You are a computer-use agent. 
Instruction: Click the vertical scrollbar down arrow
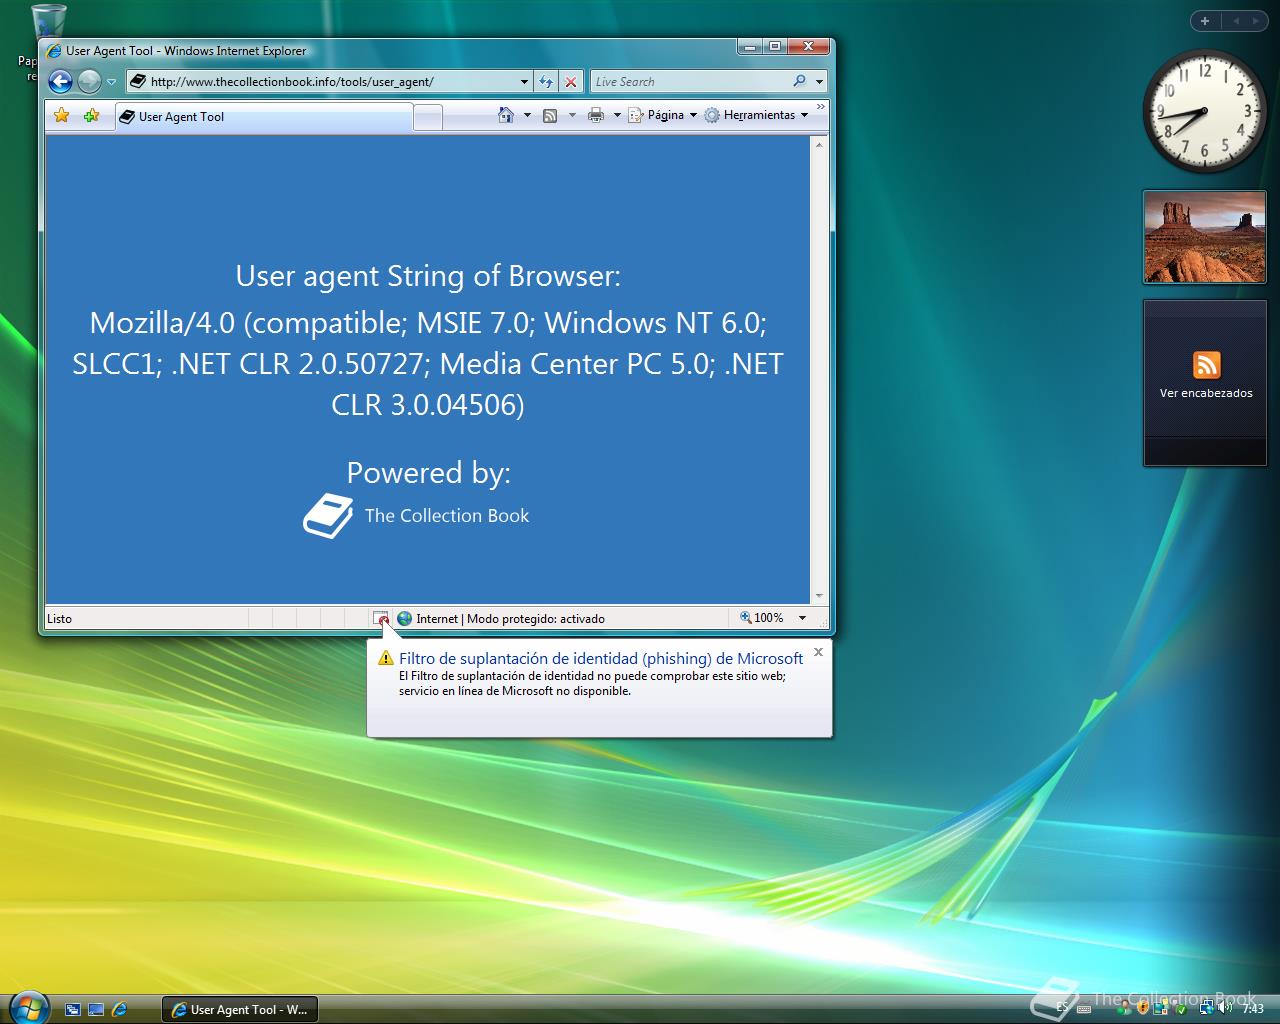pyautogui.click(x=820, y=595)
